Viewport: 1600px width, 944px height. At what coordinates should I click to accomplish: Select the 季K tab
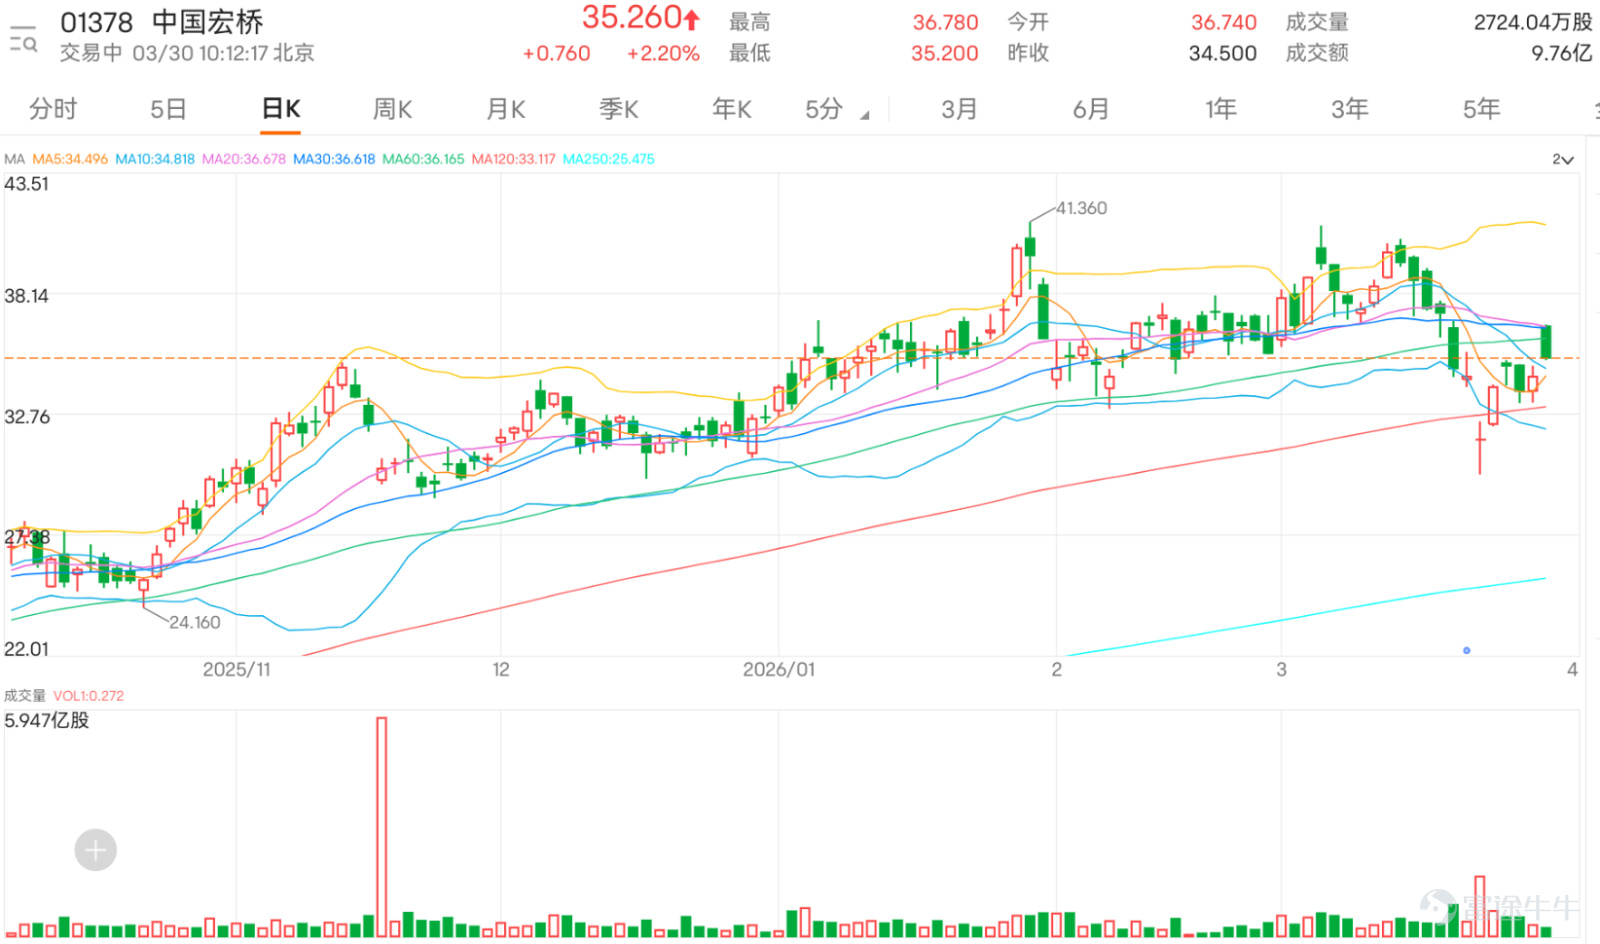[619, 109]
